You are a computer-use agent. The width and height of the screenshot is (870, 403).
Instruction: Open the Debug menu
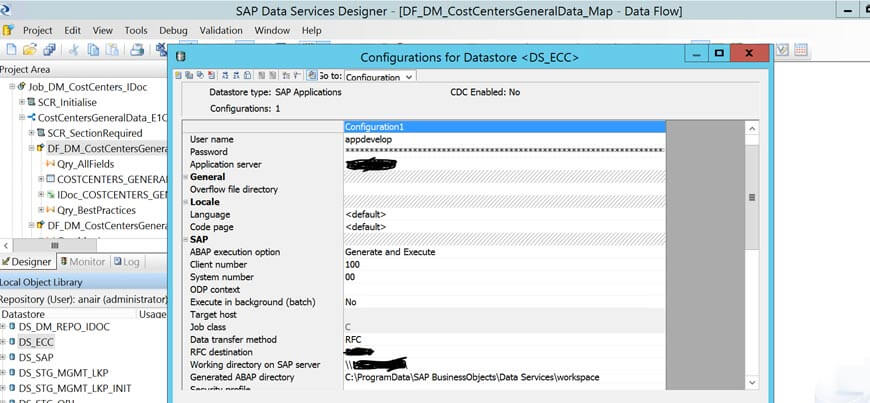coord(174,31)
